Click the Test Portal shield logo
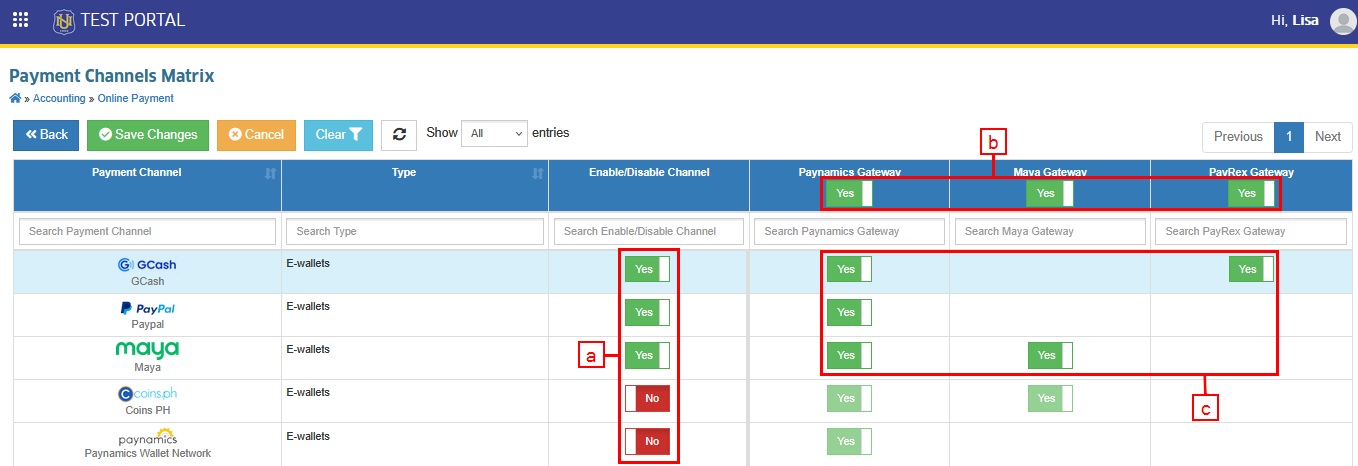 pos(65,20)
